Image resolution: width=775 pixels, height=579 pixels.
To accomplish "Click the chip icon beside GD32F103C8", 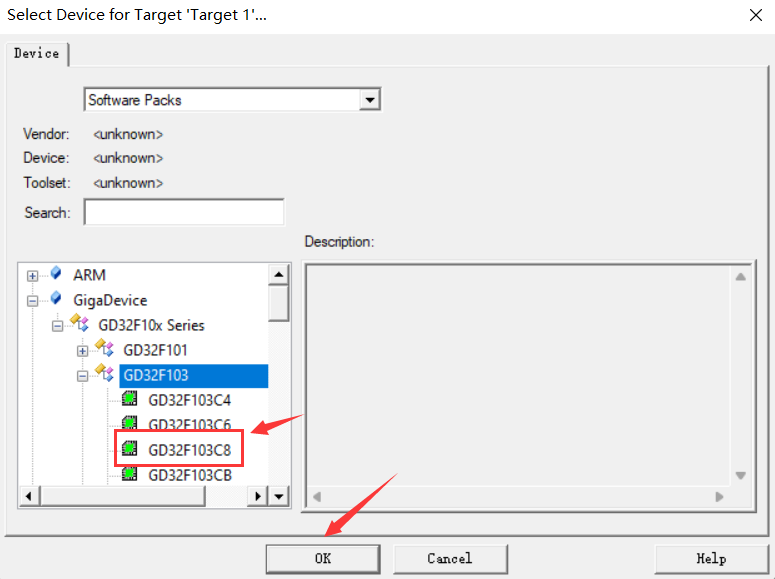I will [130, 448].
